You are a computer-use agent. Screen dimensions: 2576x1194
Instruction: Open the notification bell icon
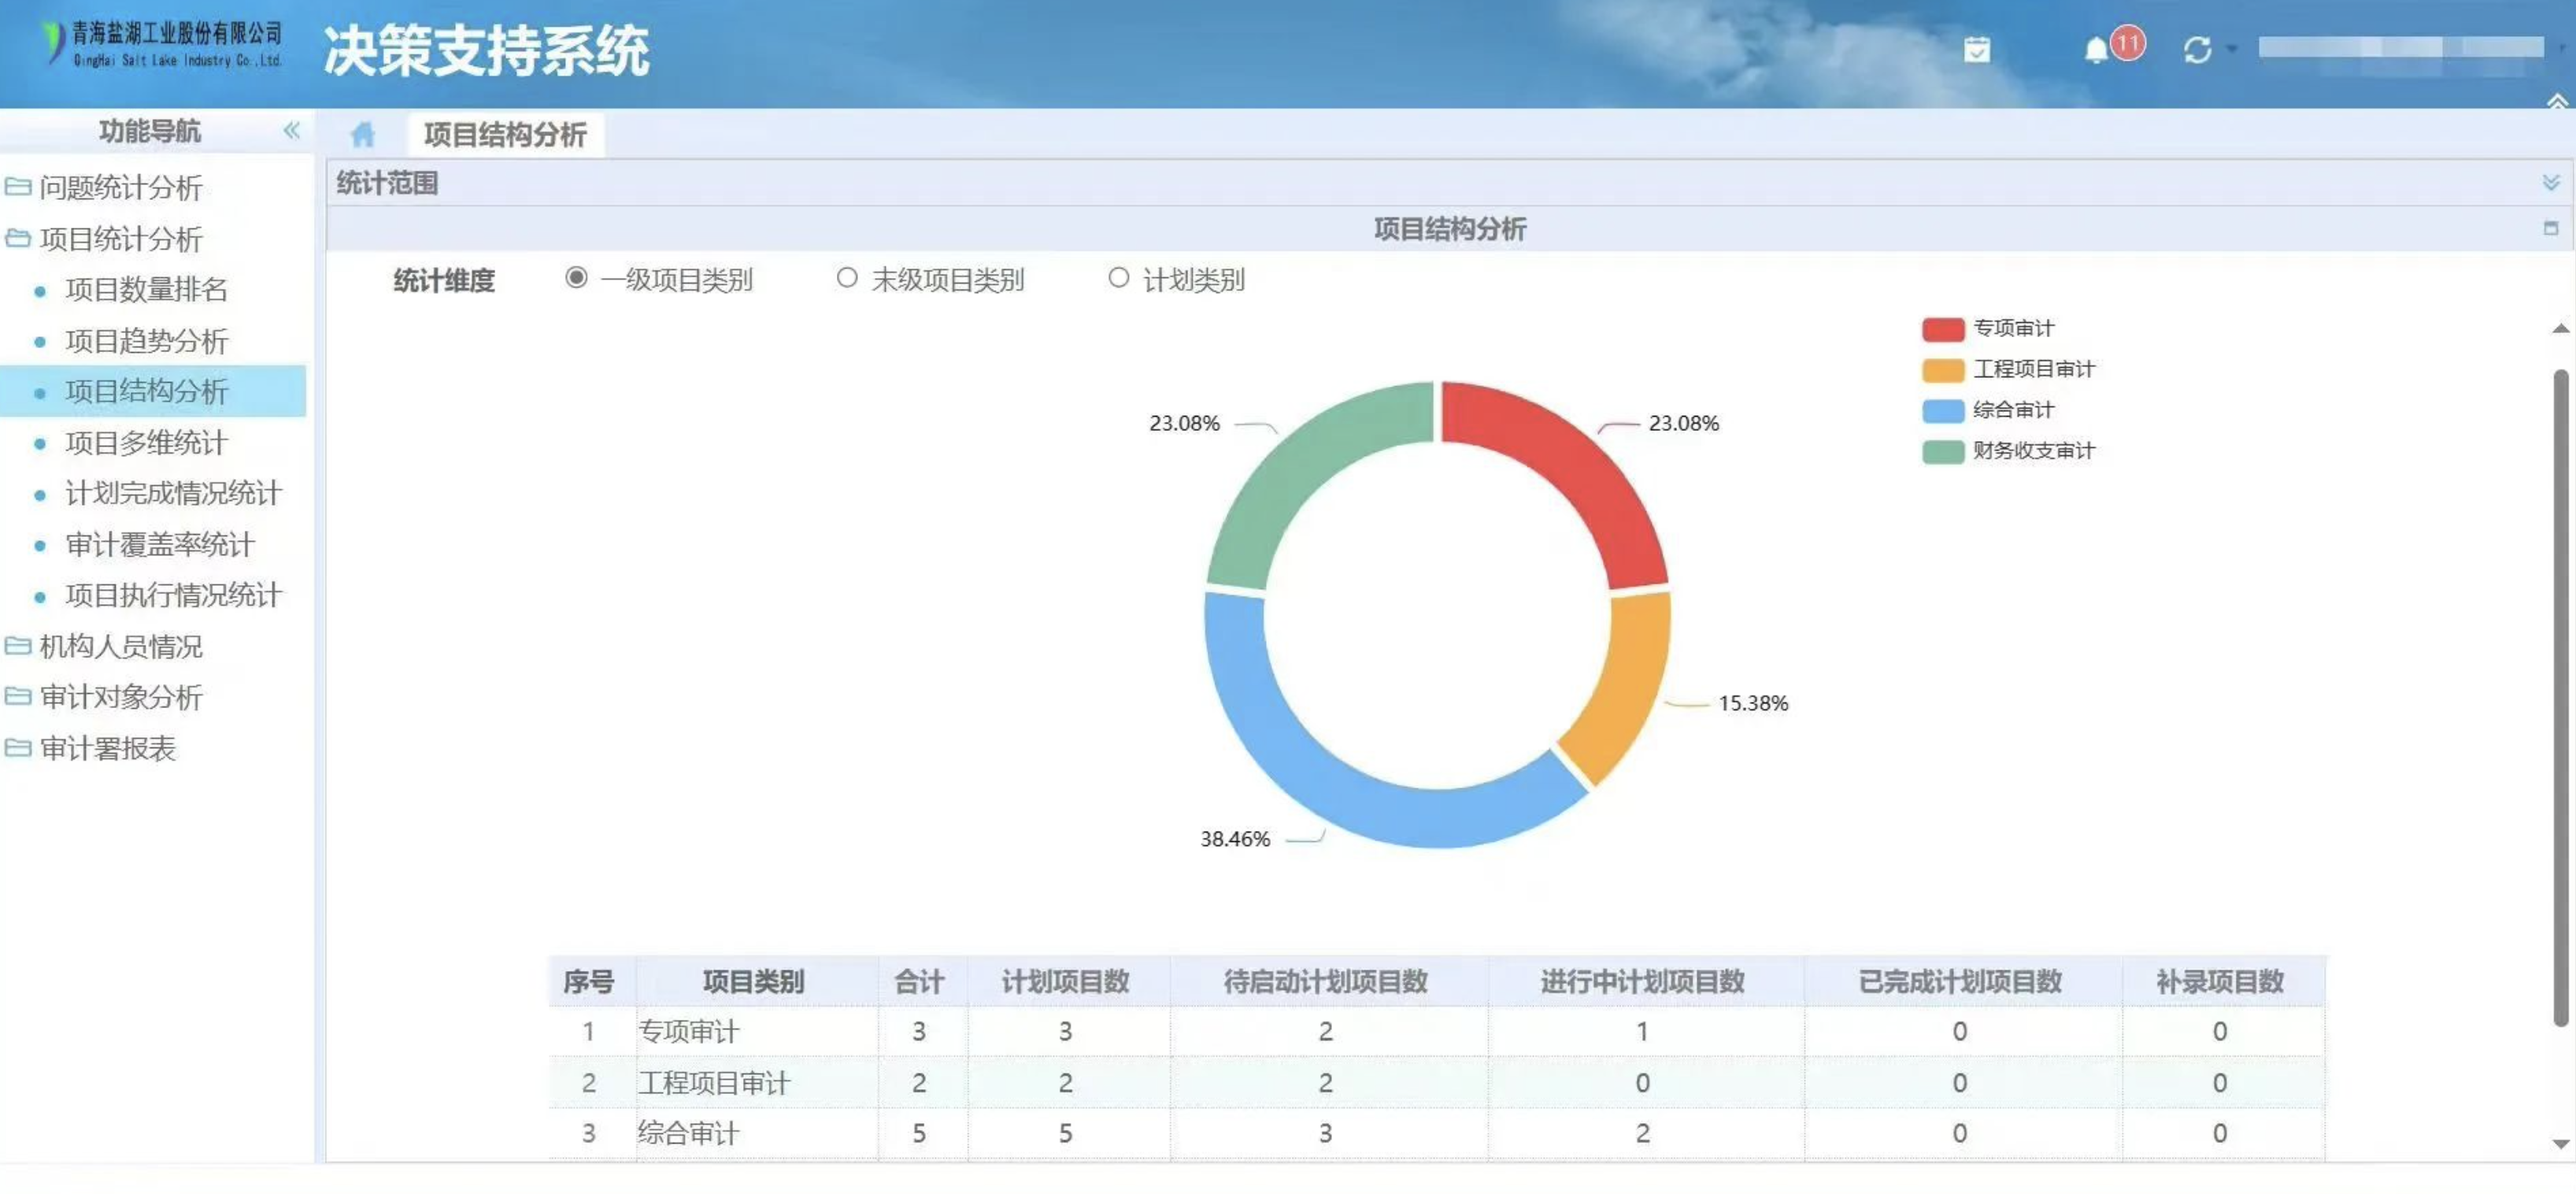[2096, 50]
